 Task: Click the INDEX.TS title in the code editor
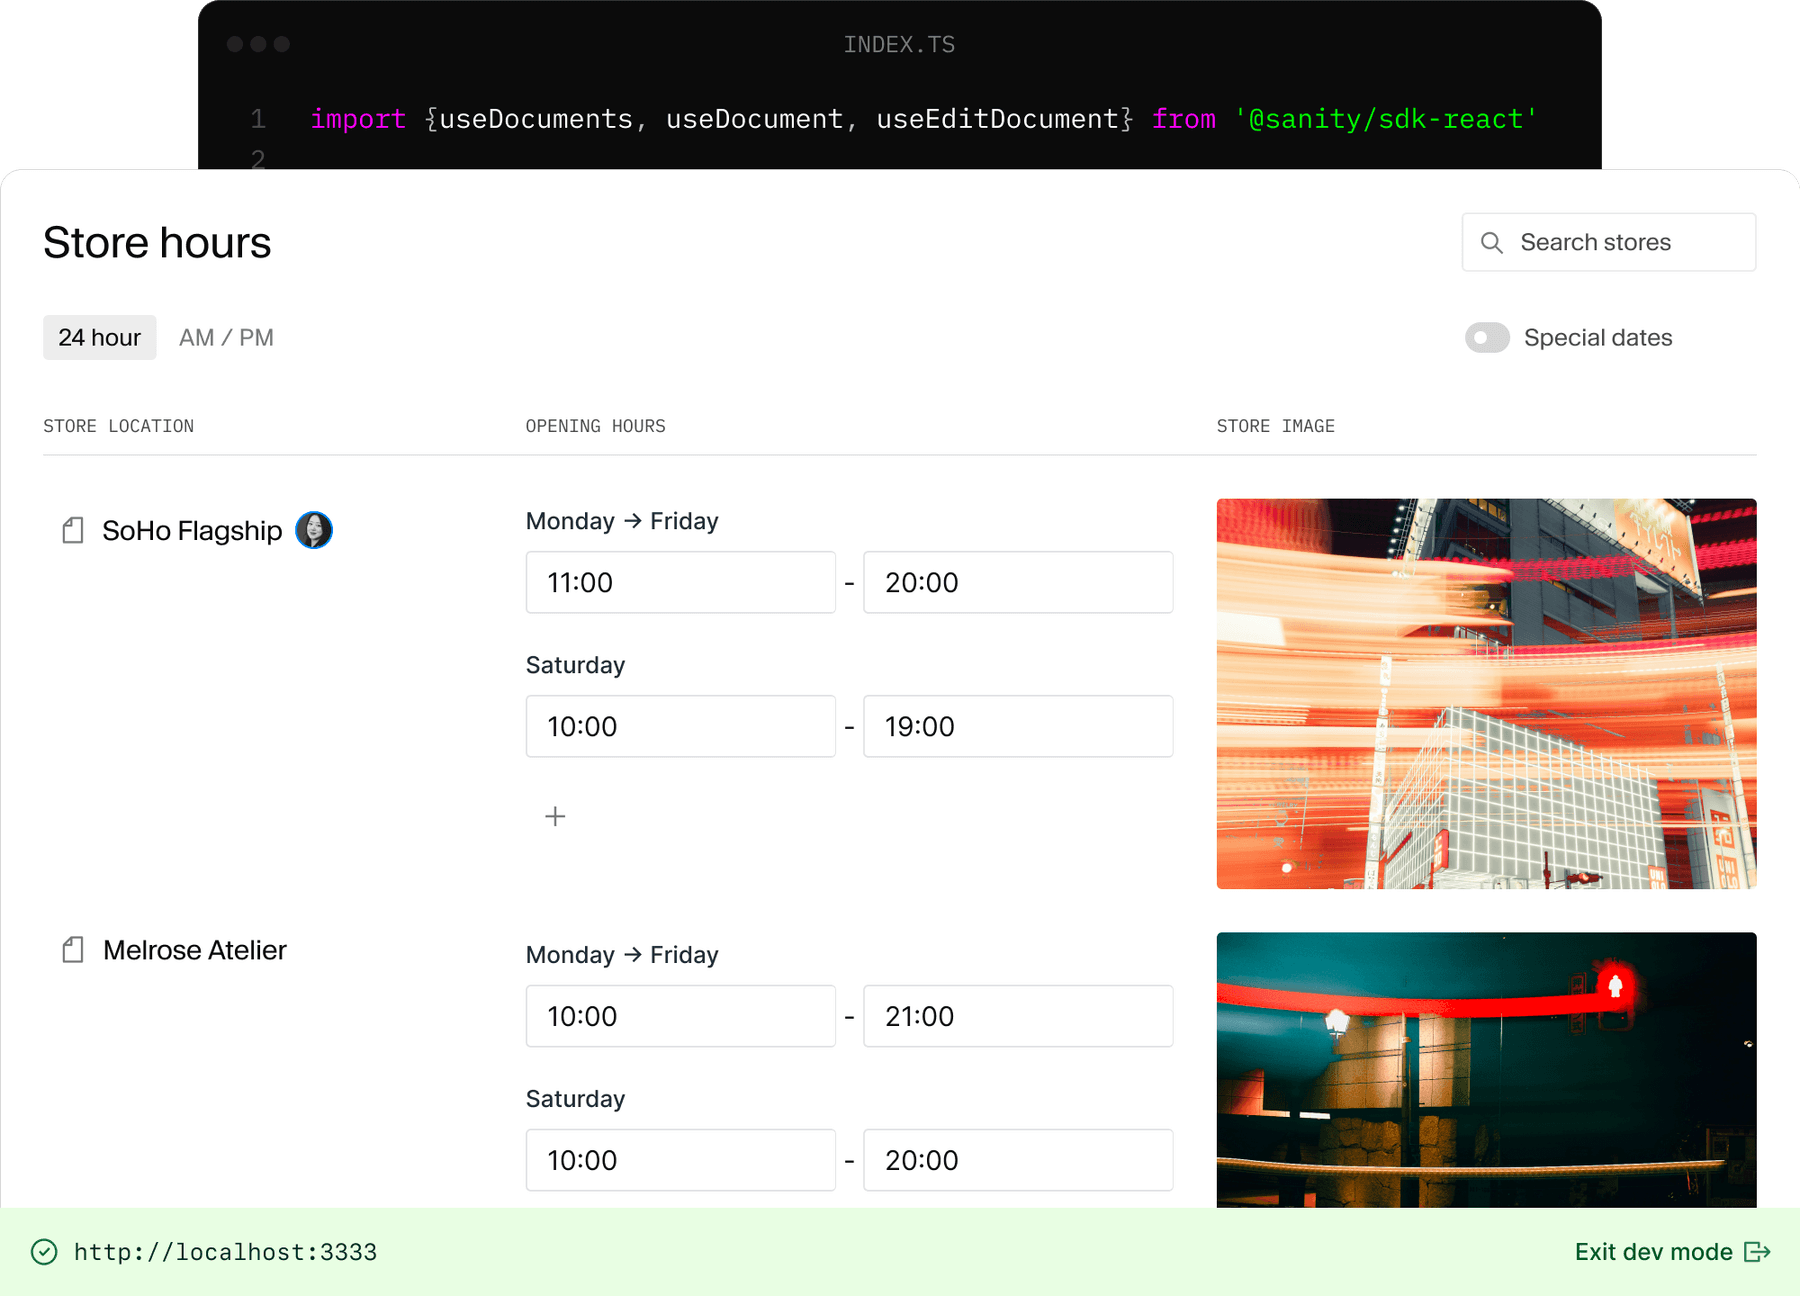(x=899, y=44)
